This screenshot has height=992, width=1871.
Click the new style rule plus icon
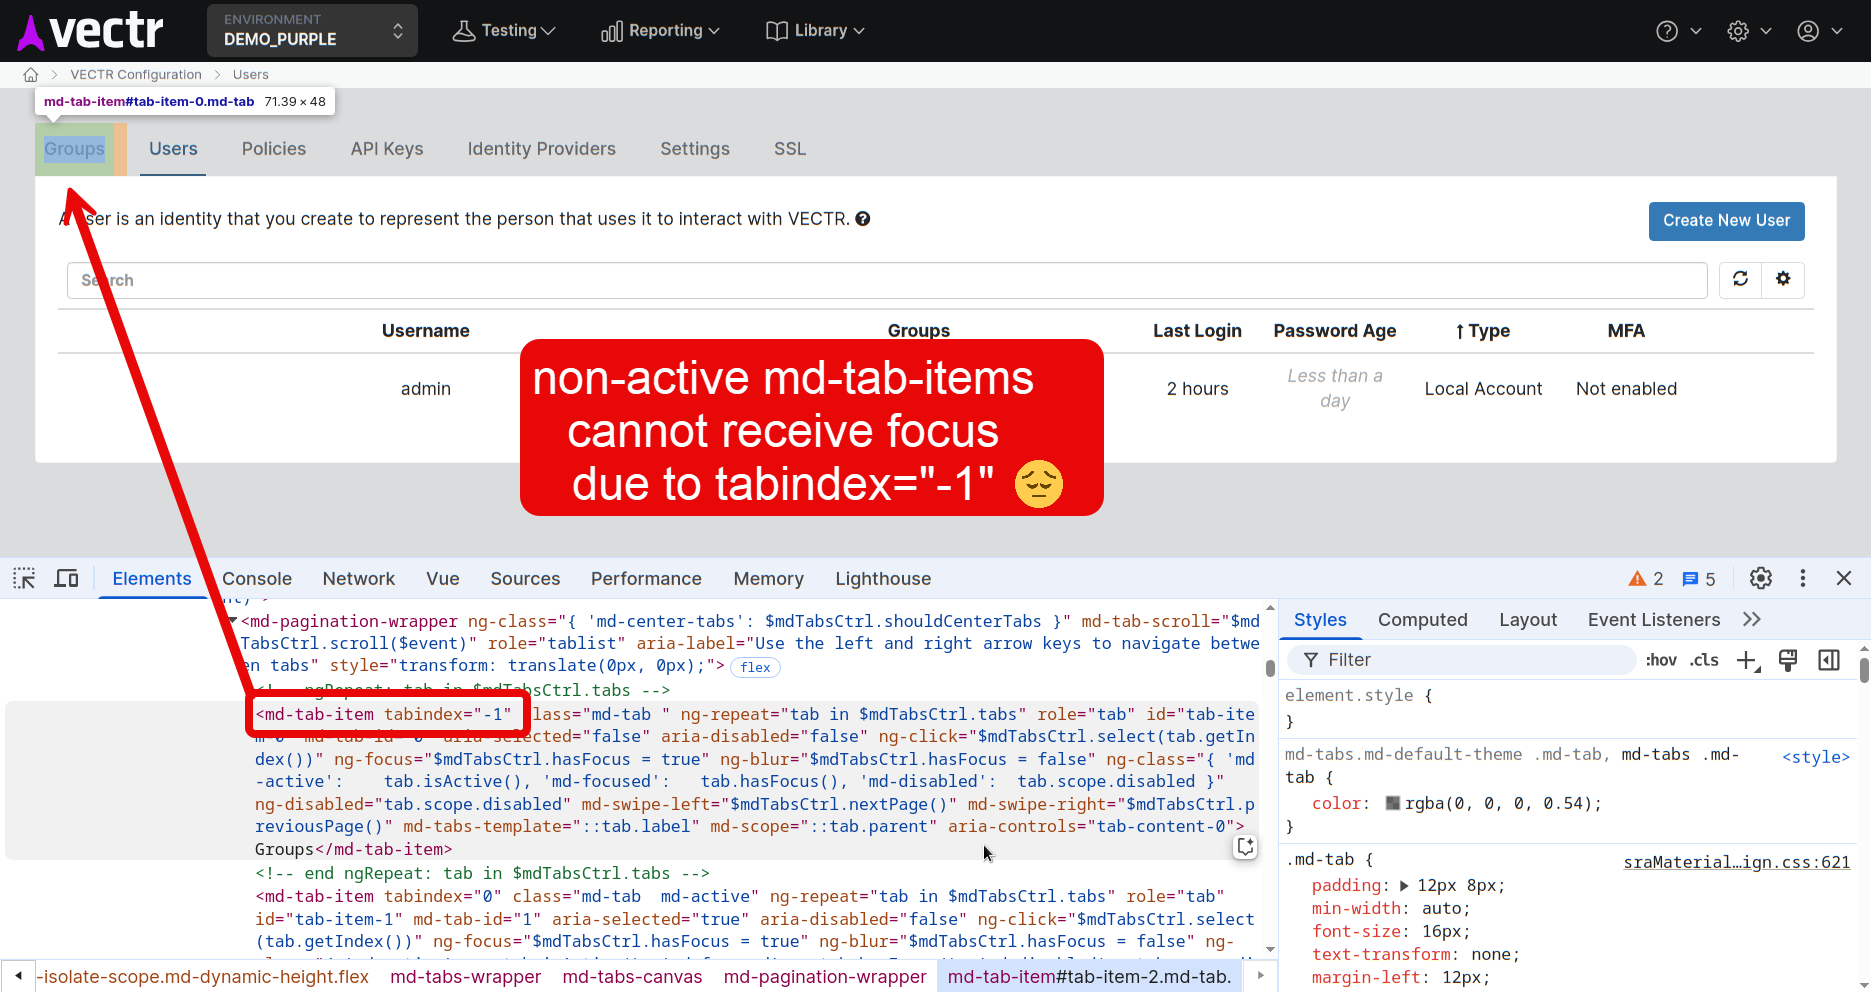coord(1747,660)
